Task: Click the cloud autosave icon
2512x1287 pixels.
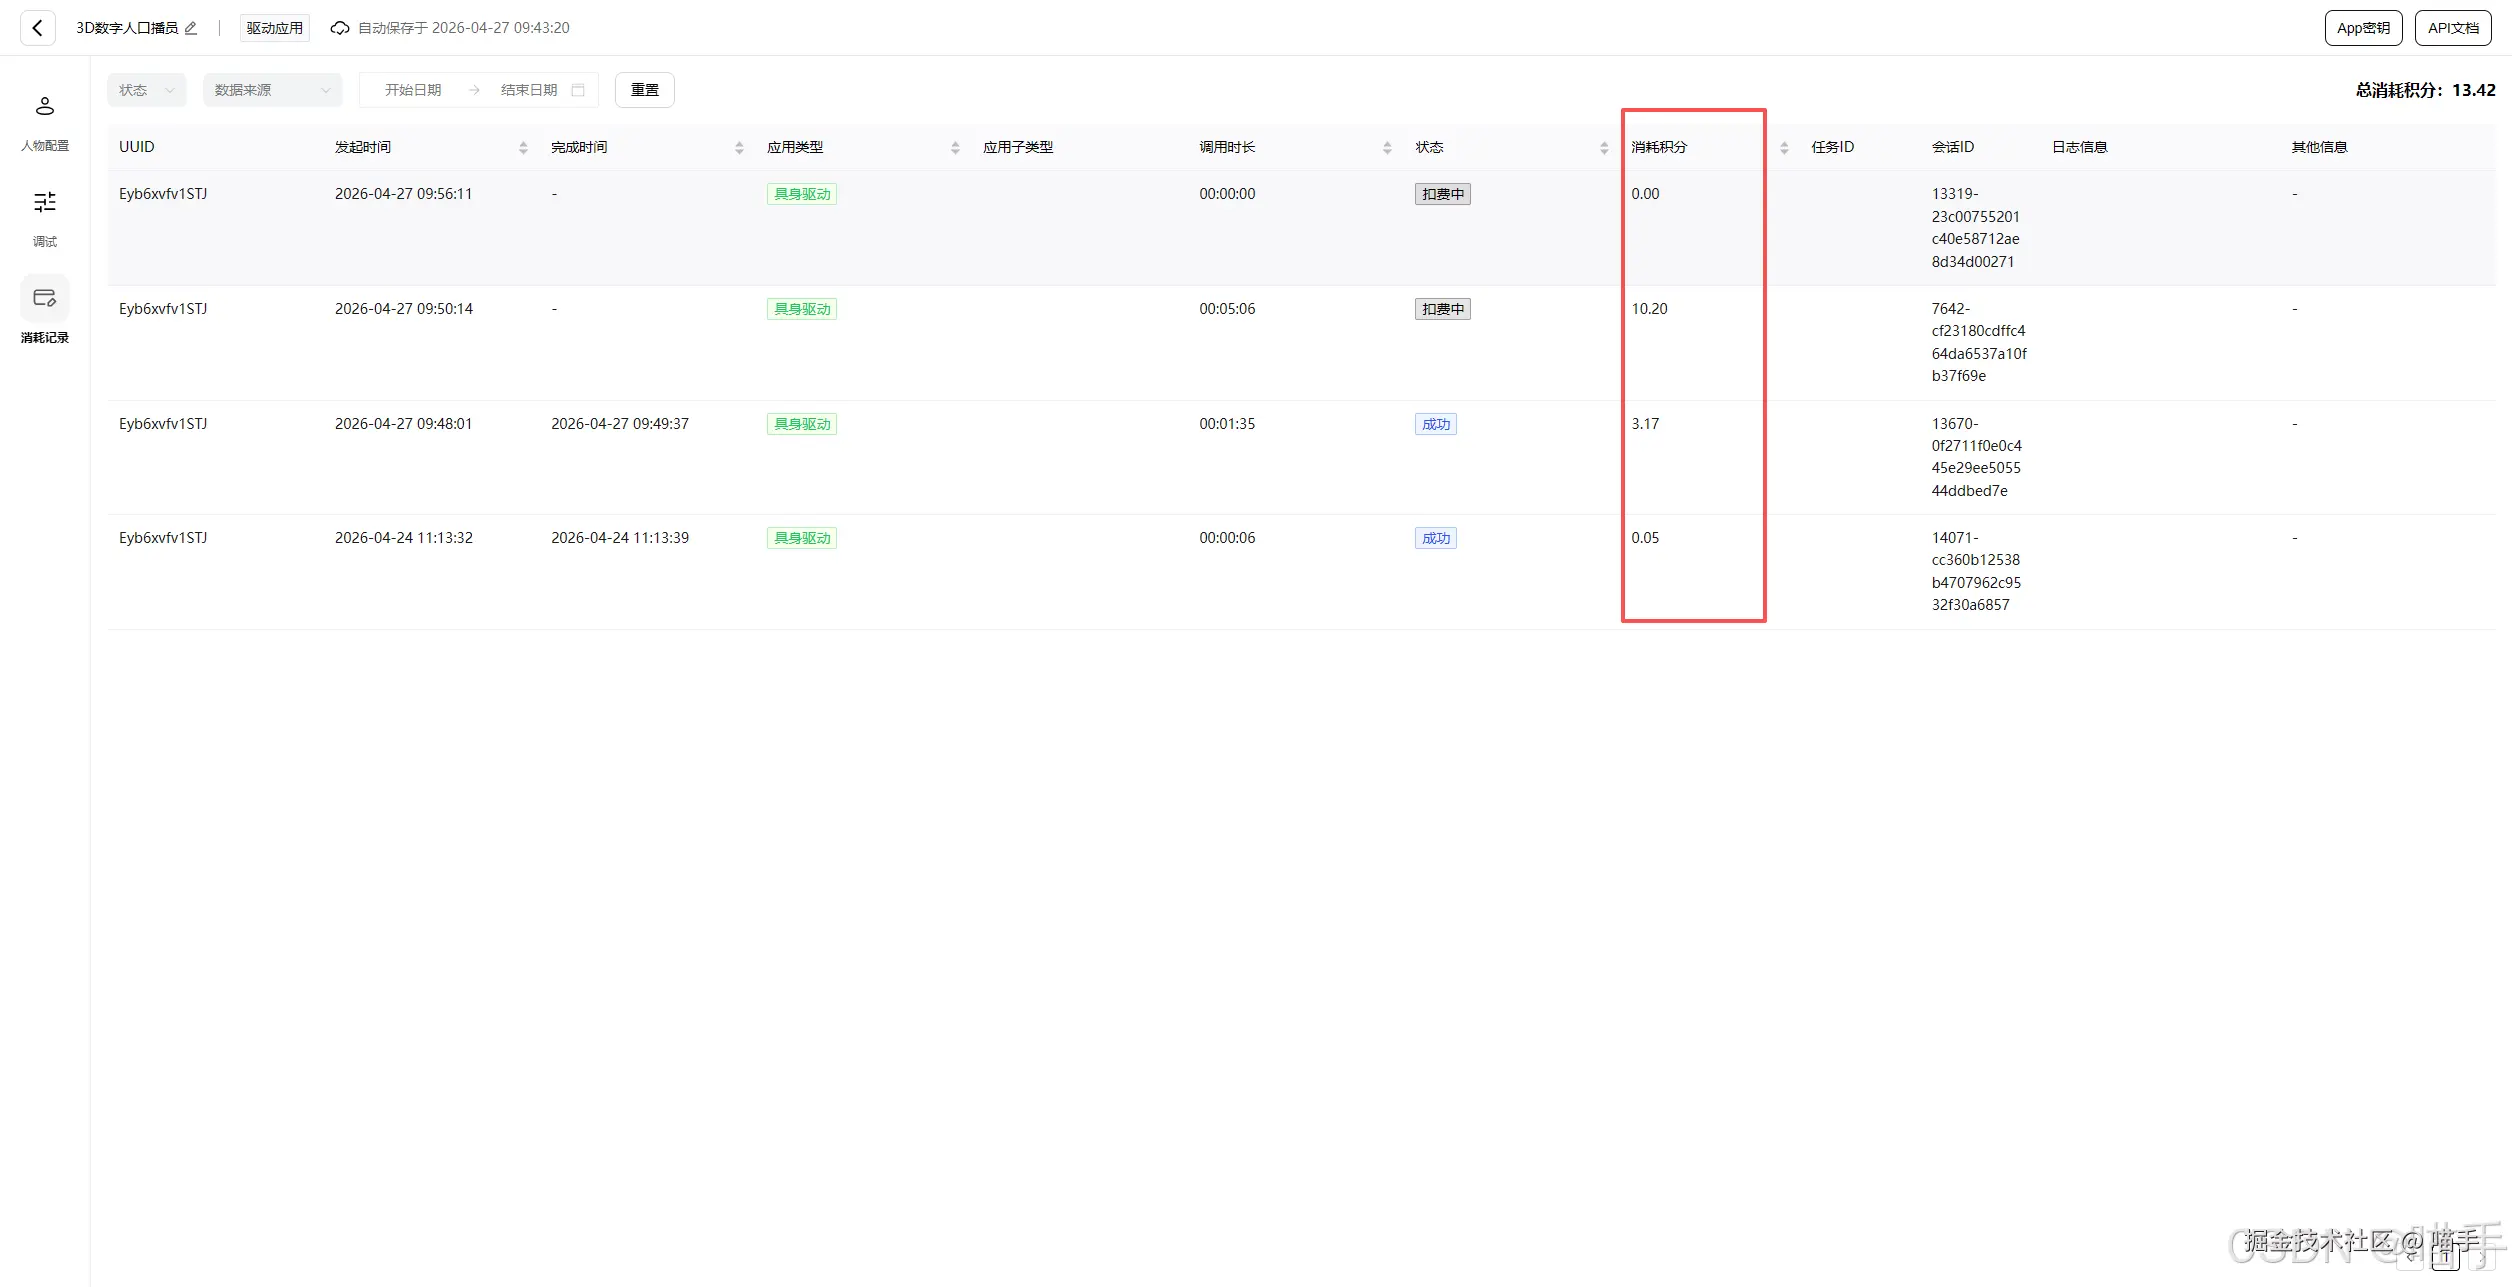Action: pyautogui.click(x=340, y=28)
